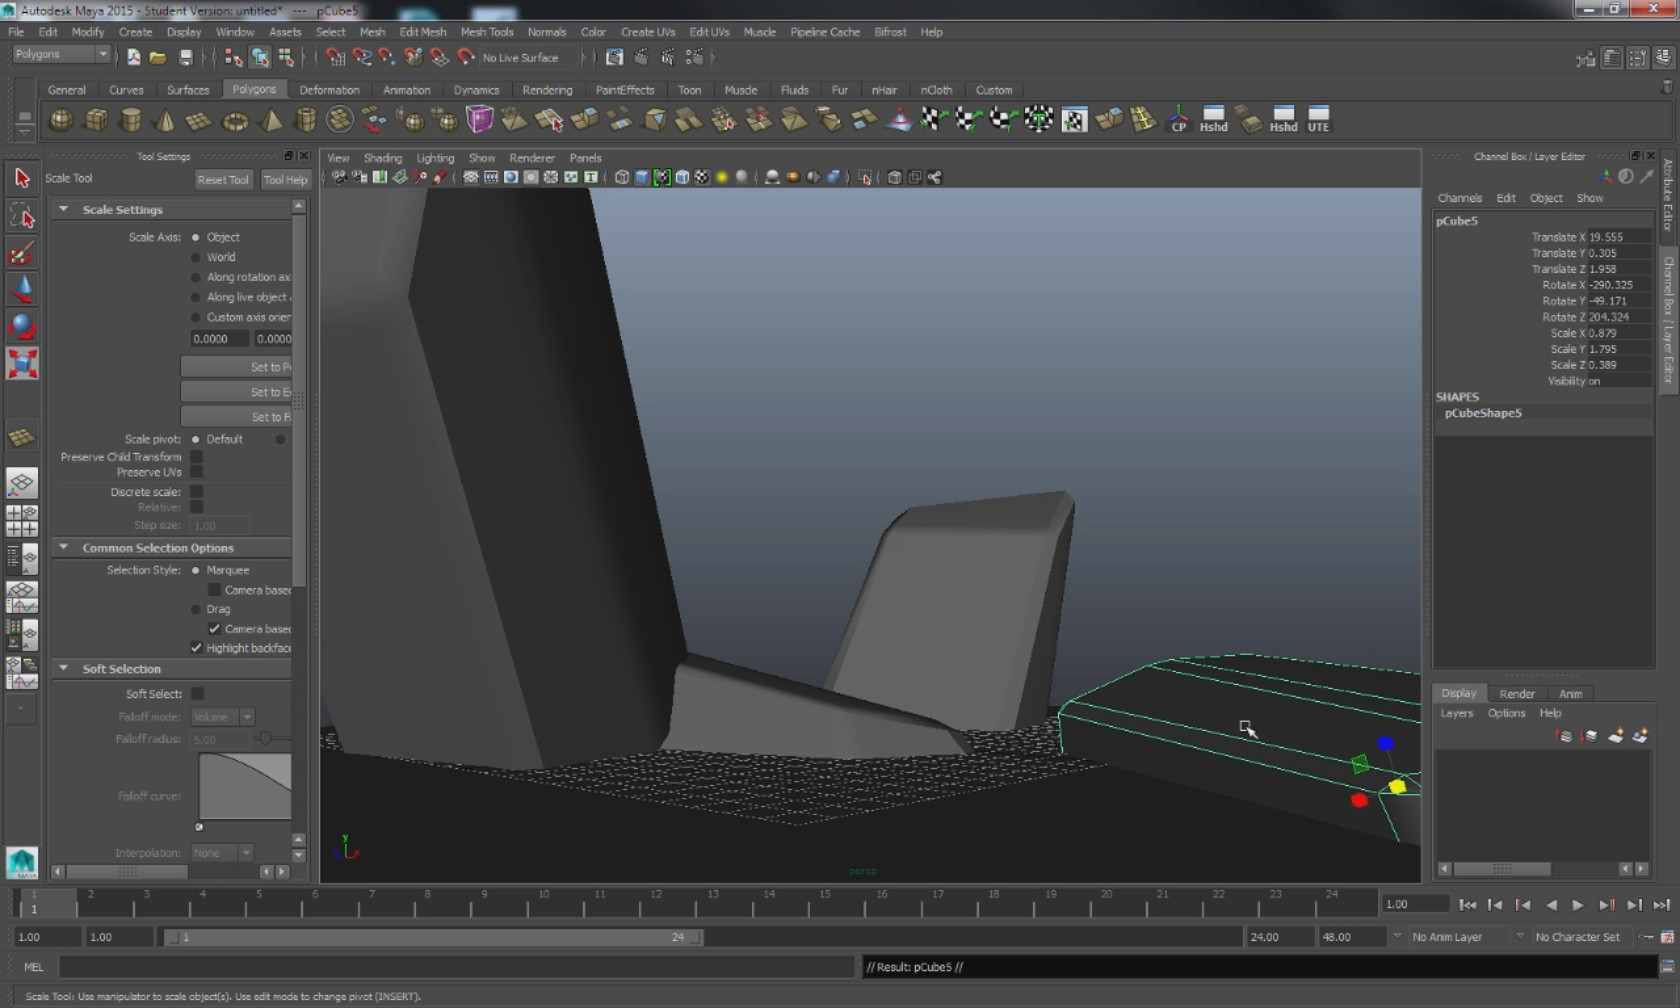
Task: Click the UTE shelf icon
Action: (x=1318, y=119)
